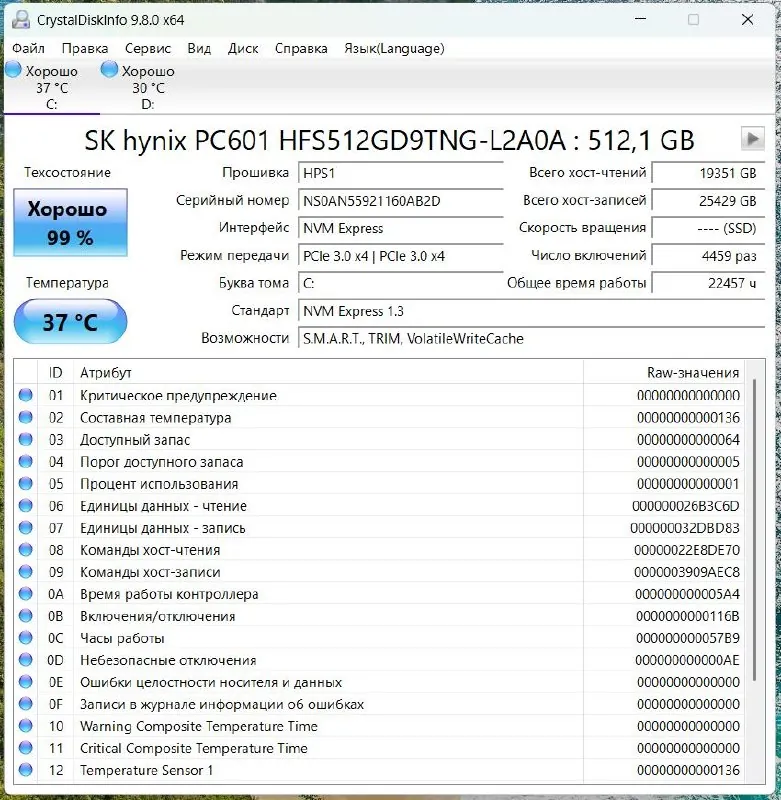The height and width of the screenshot is (800, 781).
Task: Click raw value 00000000005A4
Action: pyautogui.click(x=687, y=594)
